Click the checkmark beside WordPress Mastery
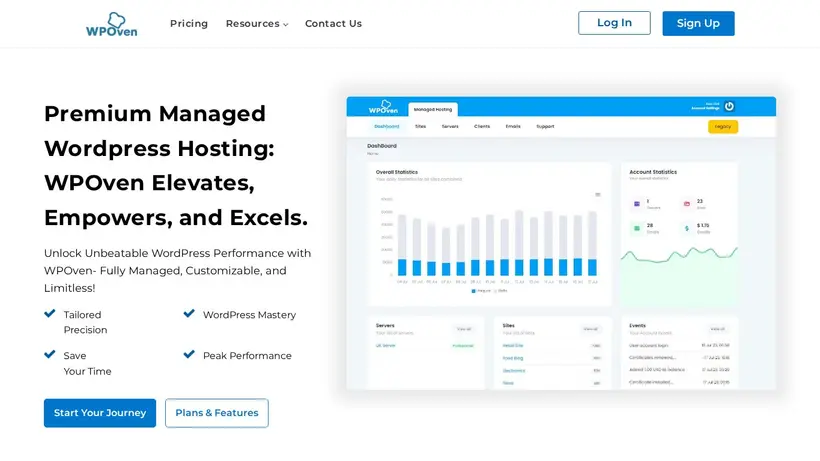This screenshot has width=820, height=461. point(189,314)
